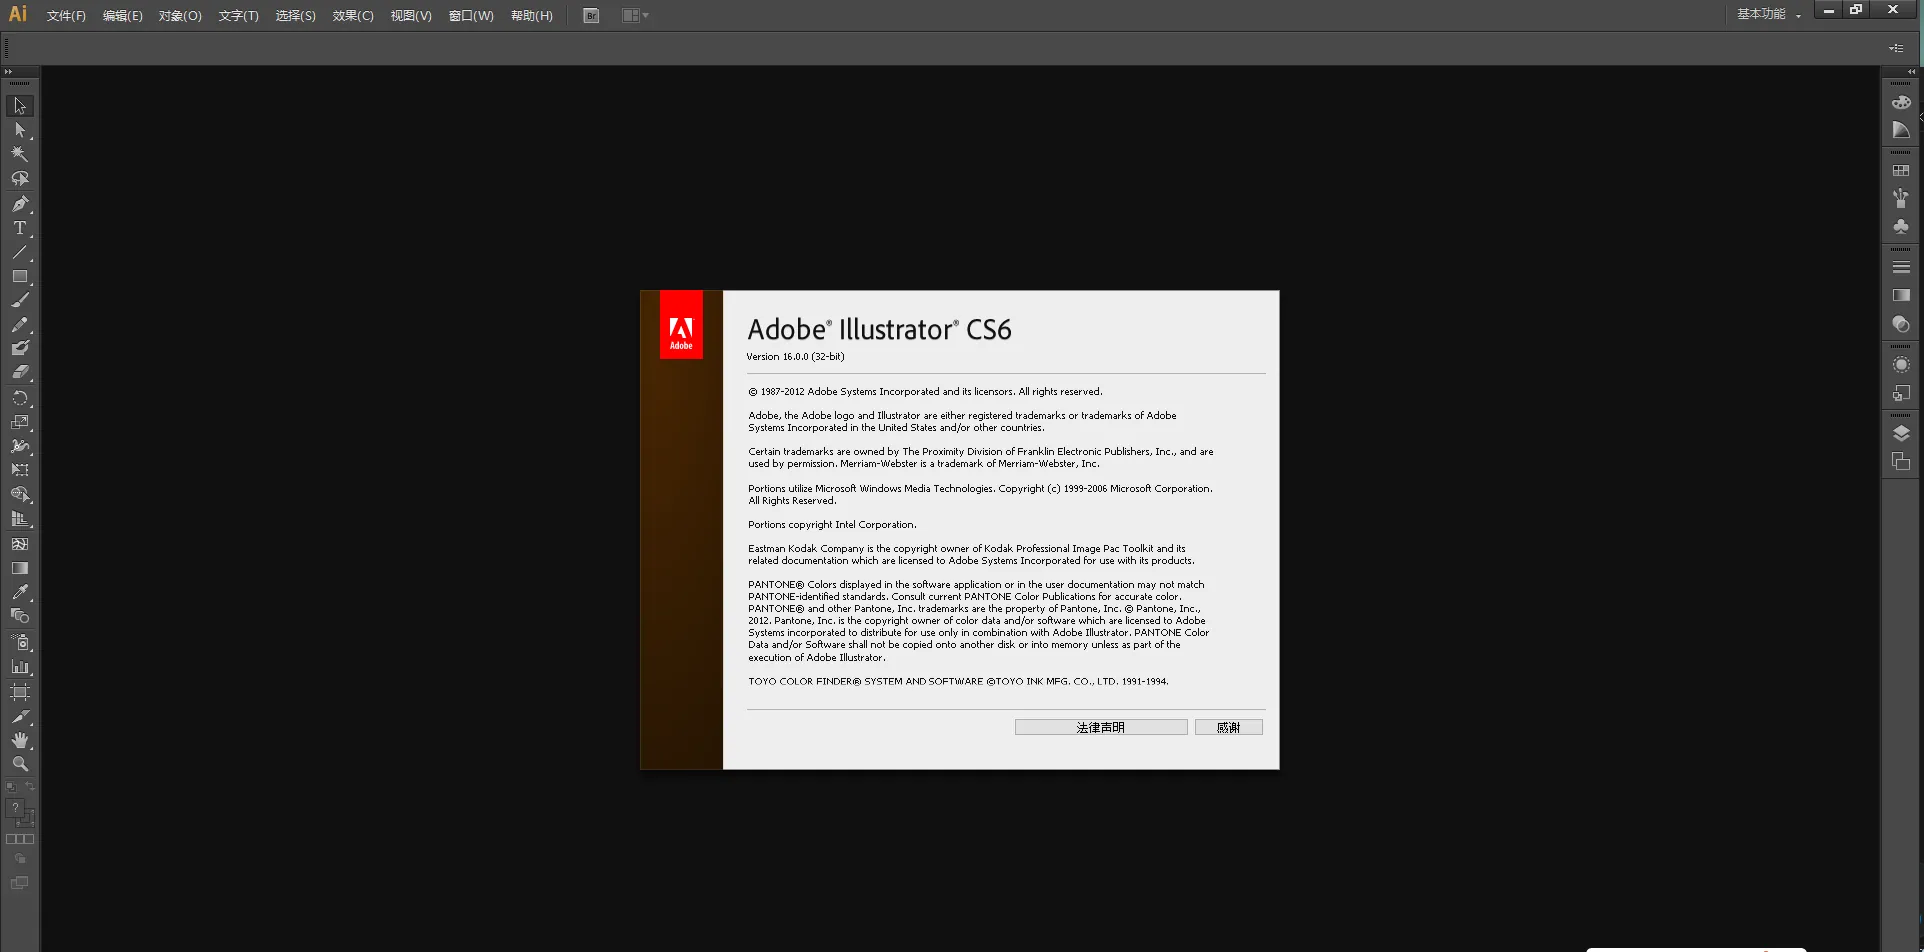The height and width of the screenshot is (952, 1924).
Task: Pick the Pencil tool
Action: click(20, 325)
